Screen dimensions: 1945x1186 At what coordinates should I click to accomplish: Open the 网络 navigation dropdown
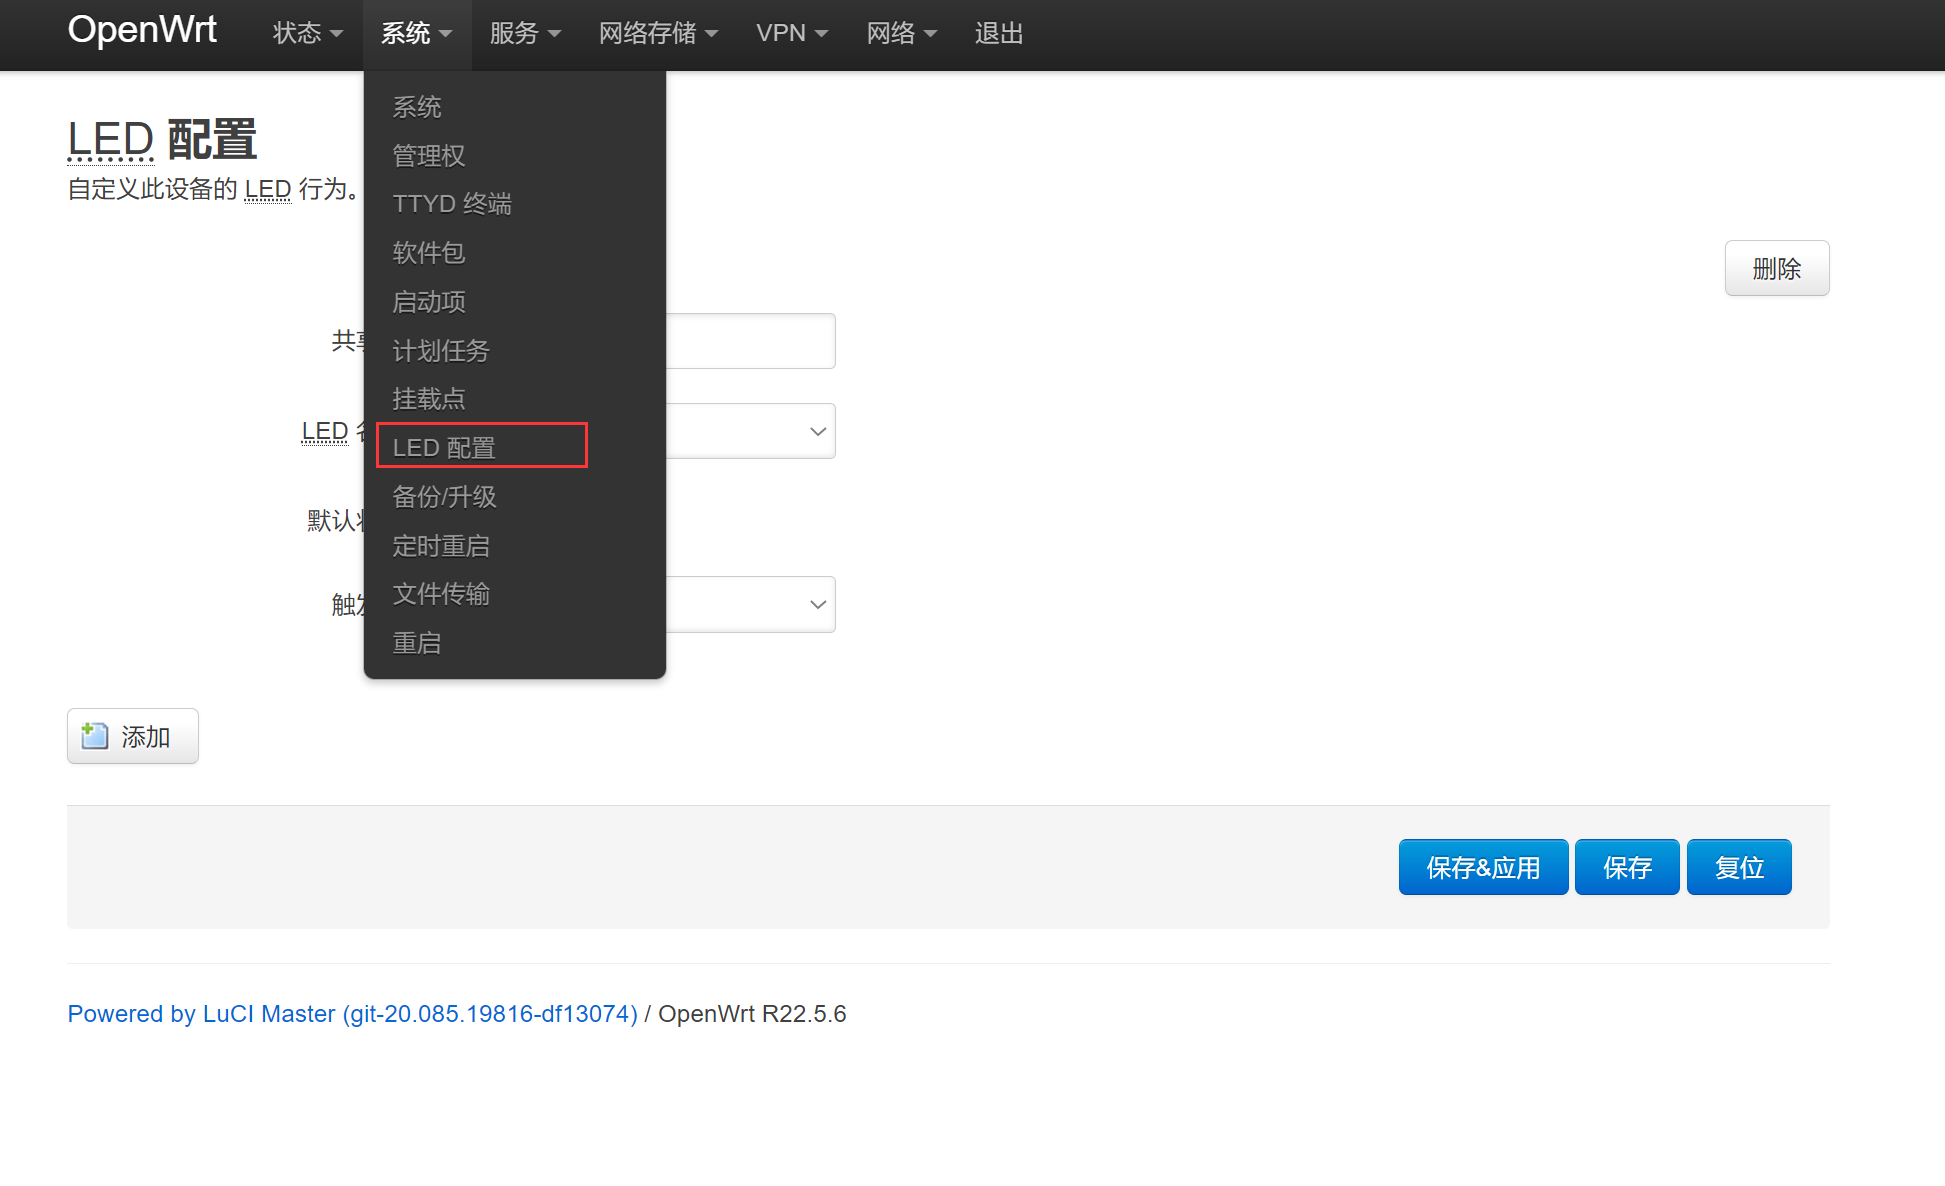(900, 34)
